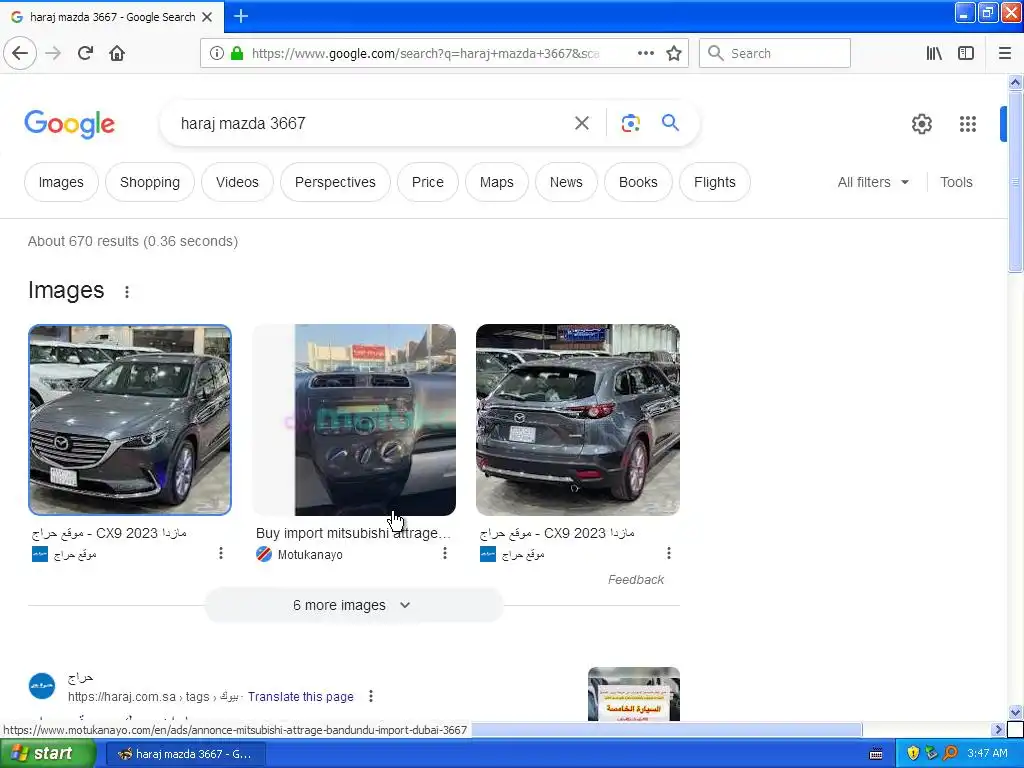Screen dimensions: 1024x768
Task: Reload the current page
Action: (x=86, y=53)
